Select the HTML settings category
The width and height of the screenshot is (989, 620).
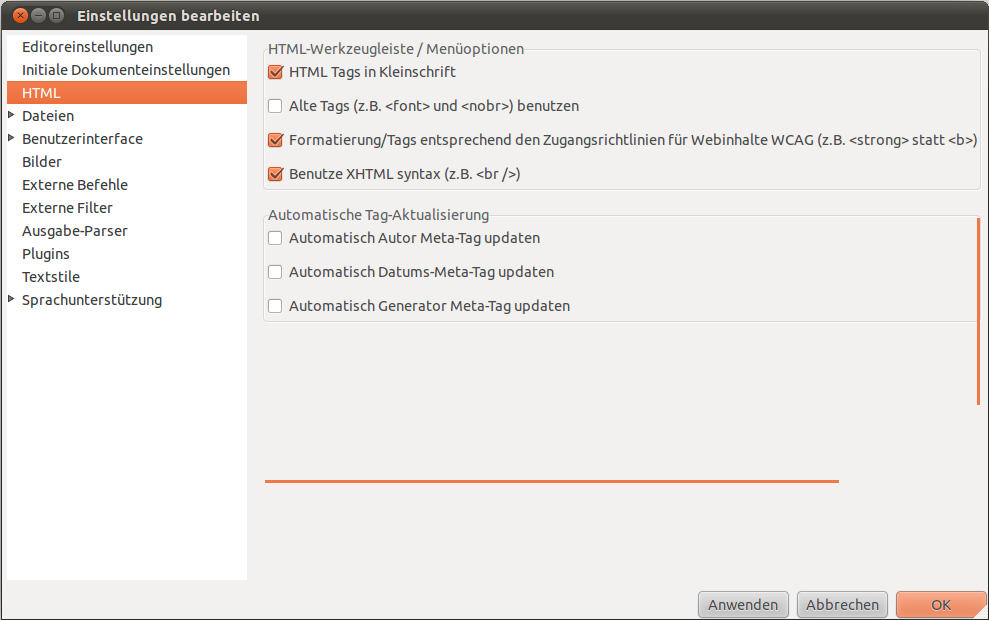[x=41, y=93]
